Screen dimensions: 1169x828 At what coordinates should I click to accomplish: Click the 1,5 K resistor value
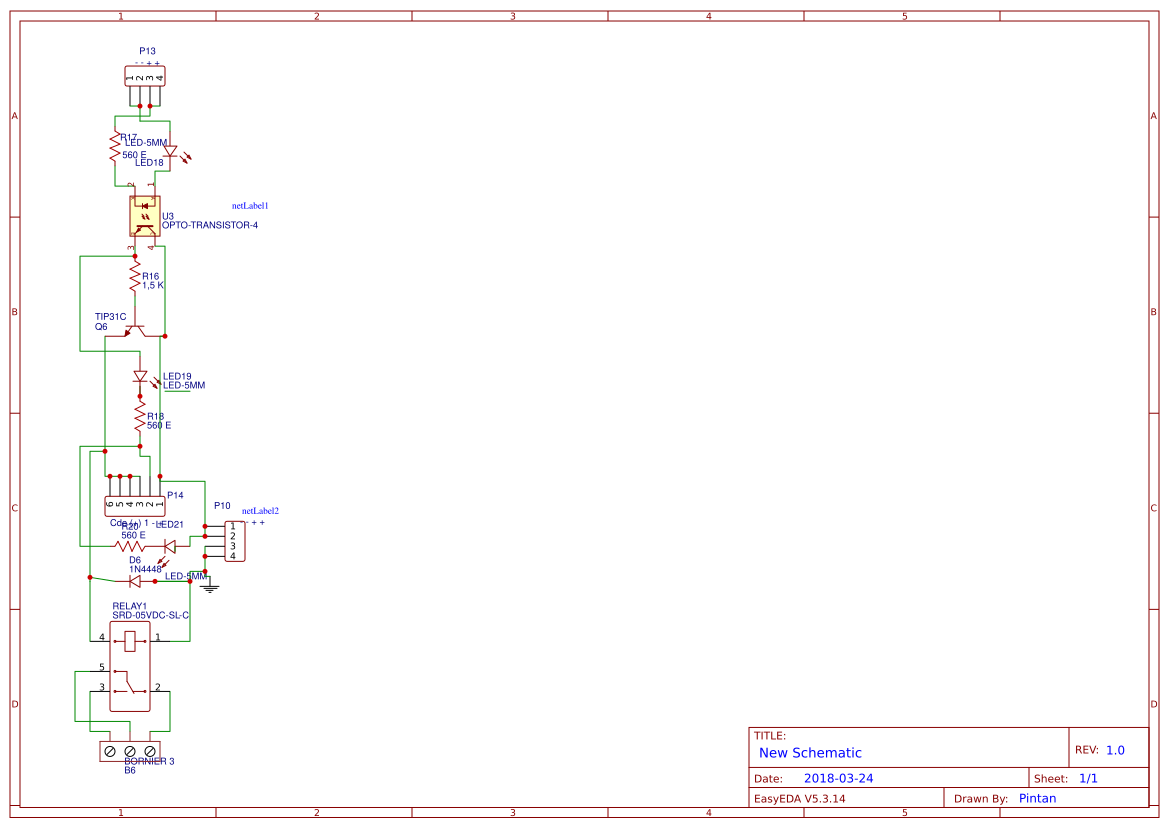(153, 285)
